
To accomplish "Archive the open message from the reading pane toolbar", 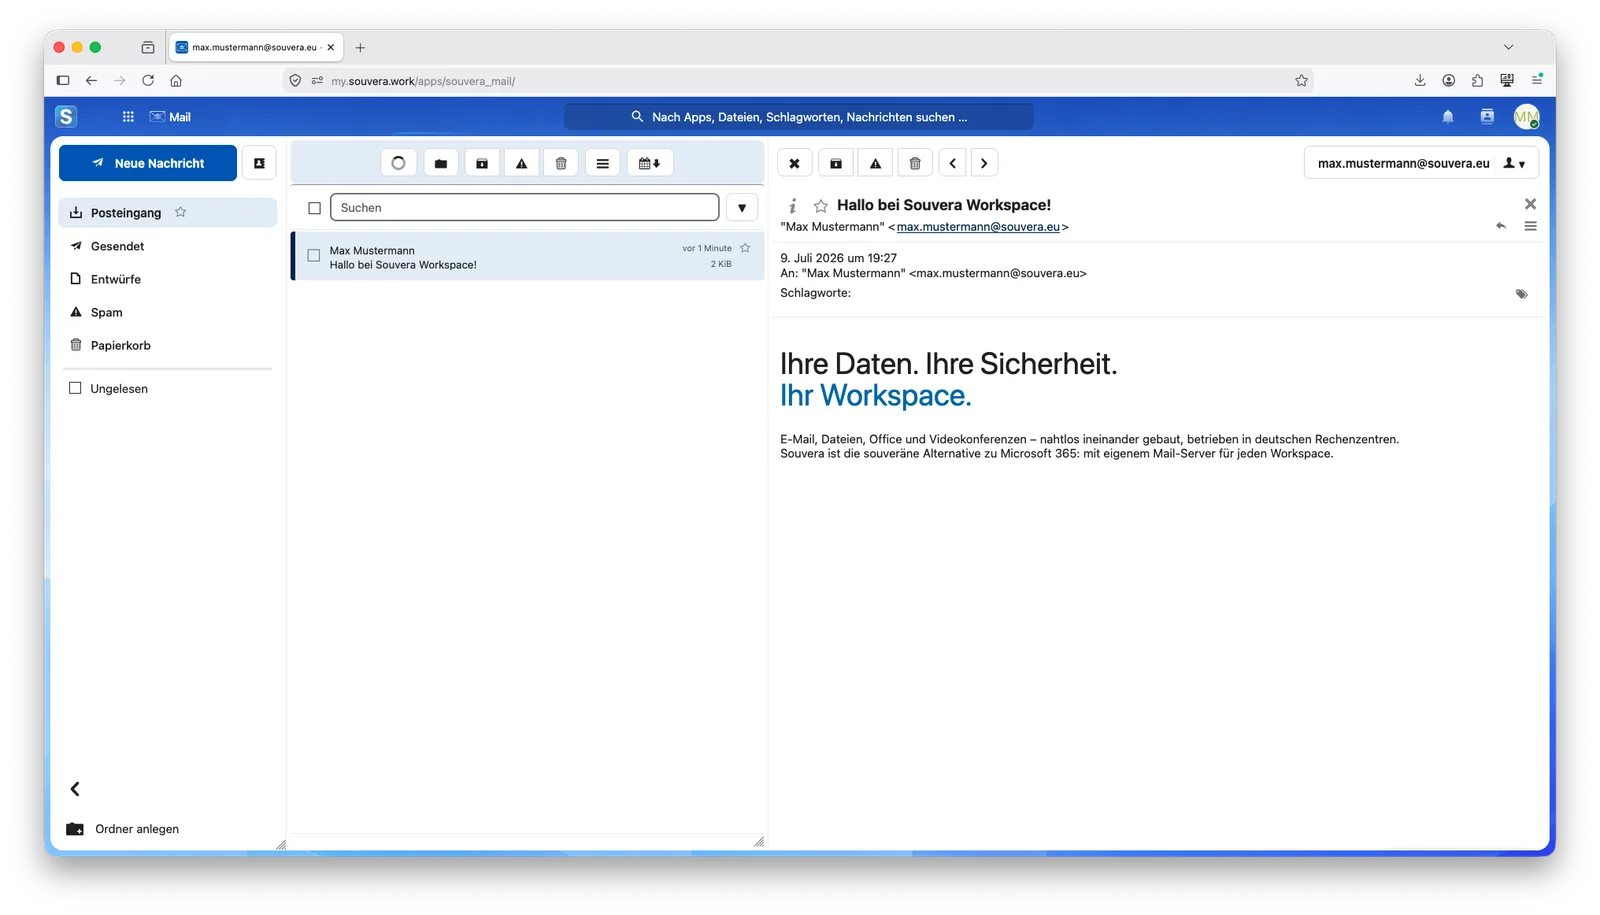I will pos(836,163).
